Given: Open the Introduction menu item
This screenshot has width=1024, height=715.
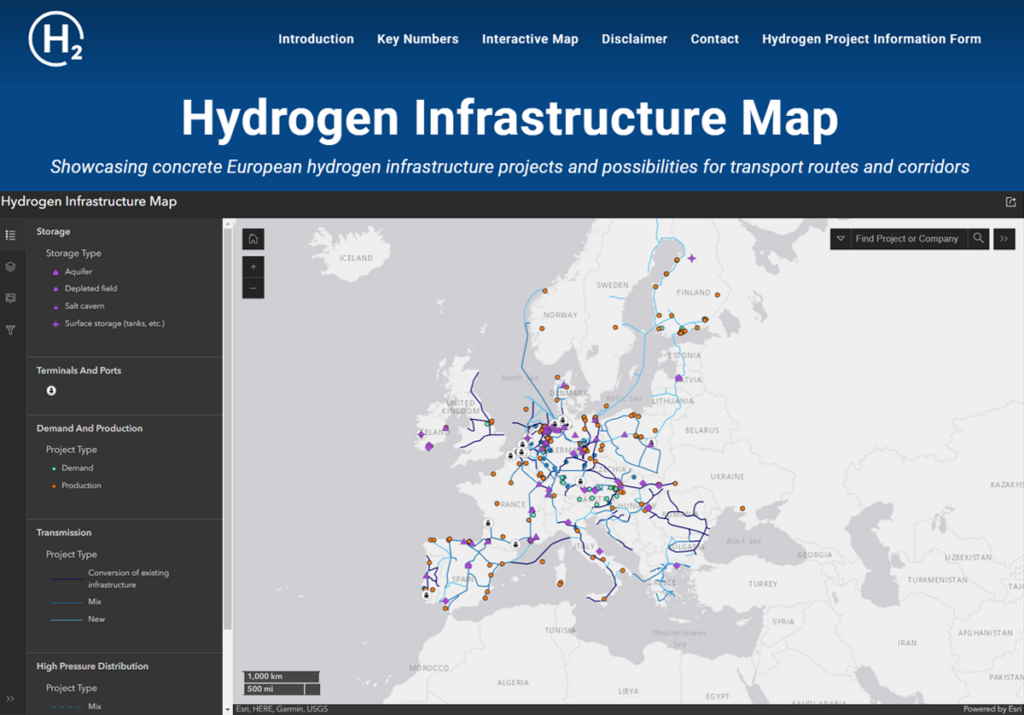Looking at the screenshot, I should (x=316, y=39).
